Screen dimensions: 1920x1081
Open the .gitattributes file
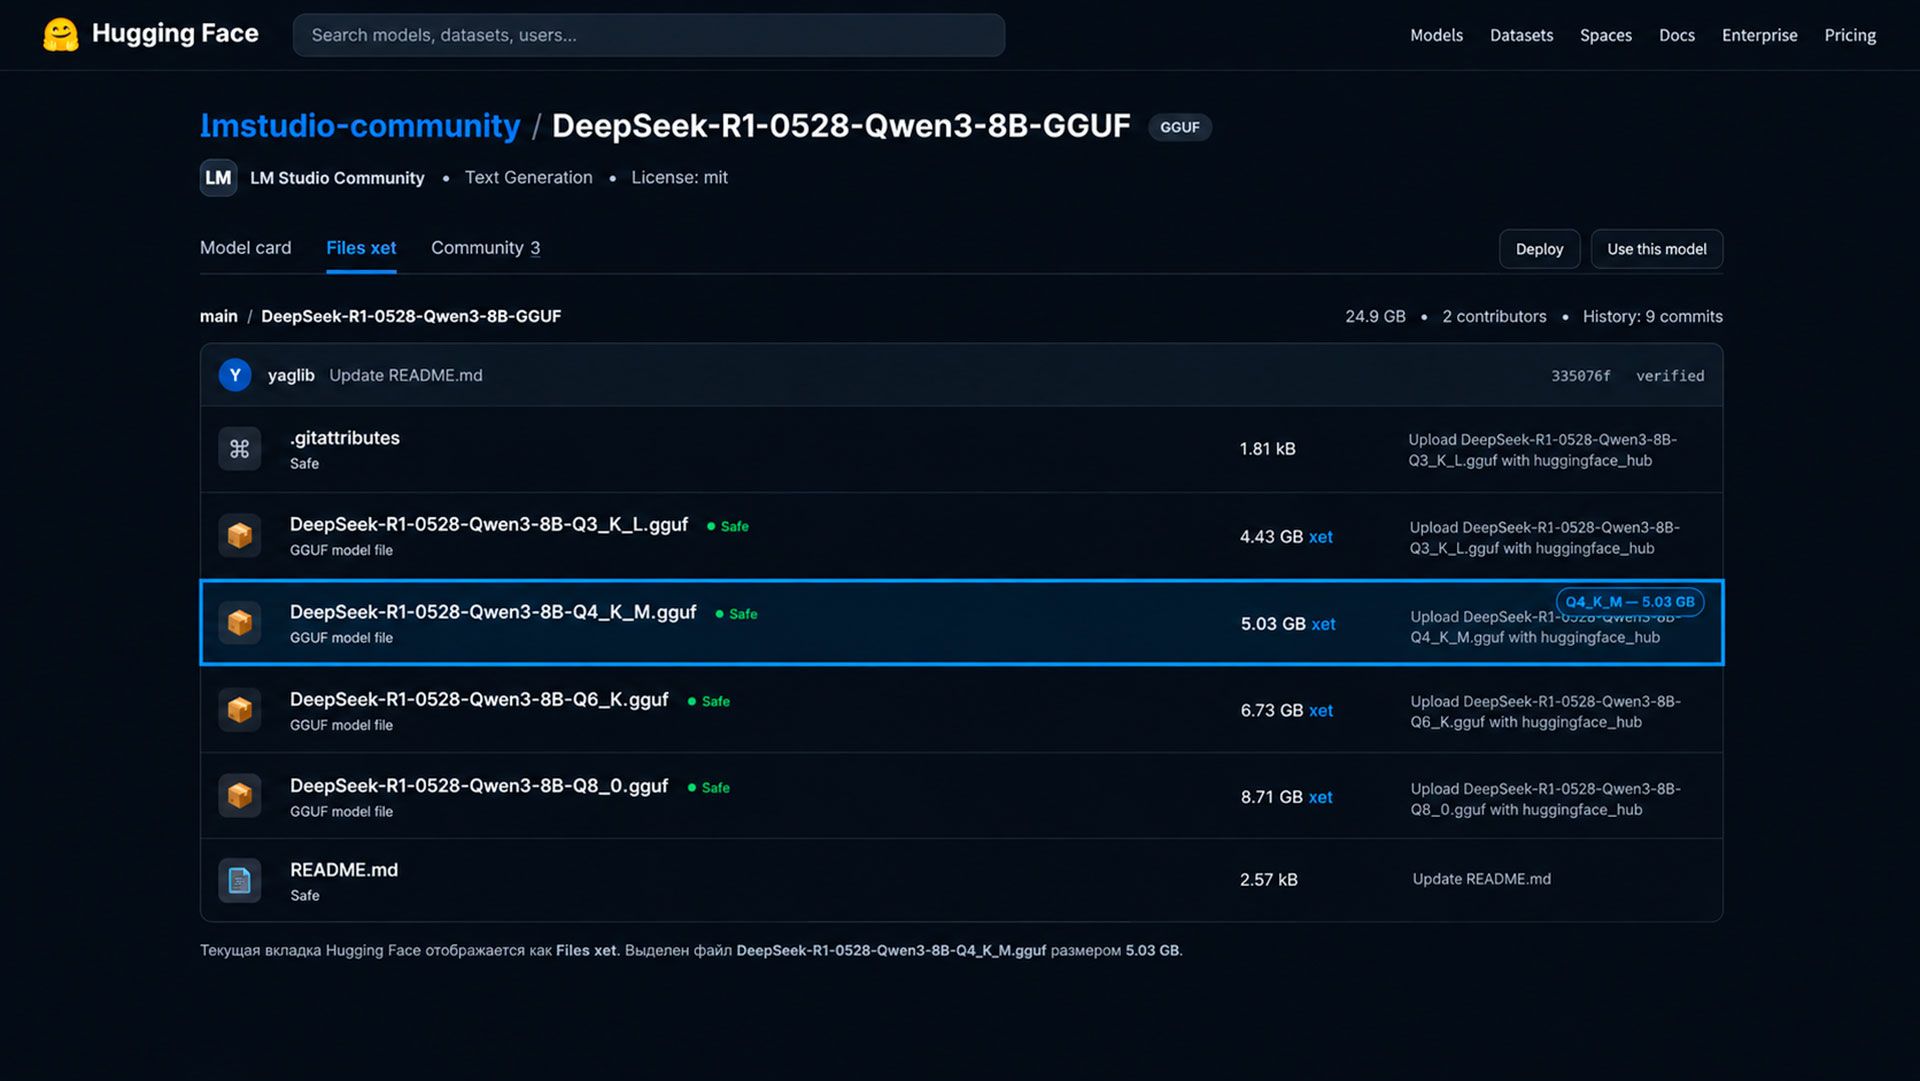click(345, 438)
